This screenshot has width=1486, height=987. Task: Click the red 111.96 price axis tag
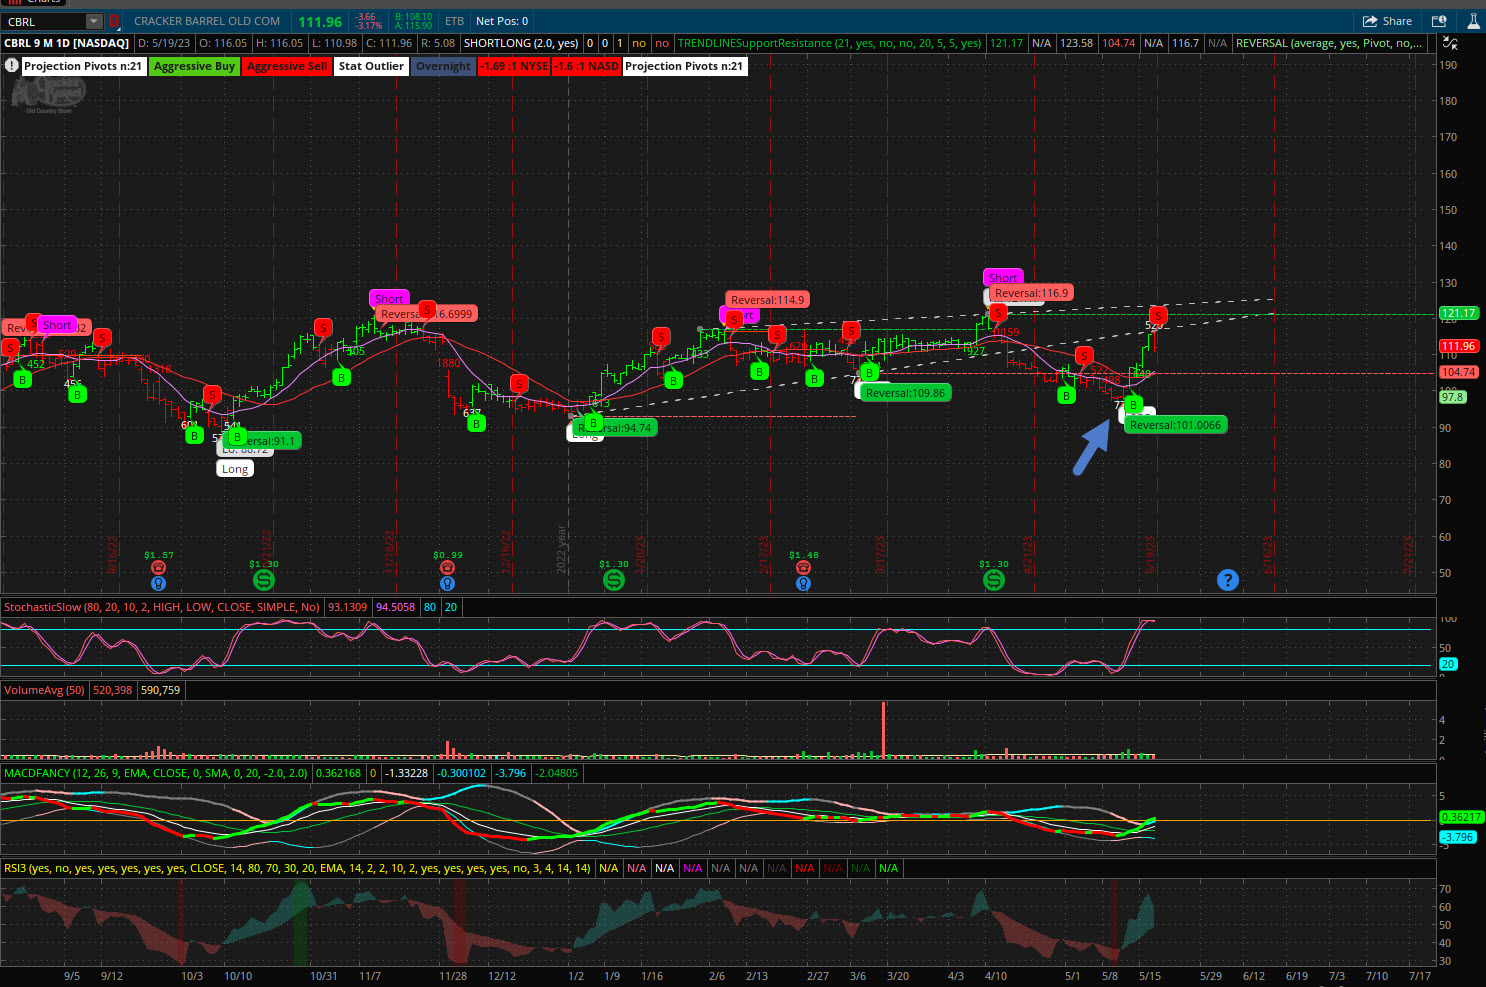click(x=1458, y=346)
